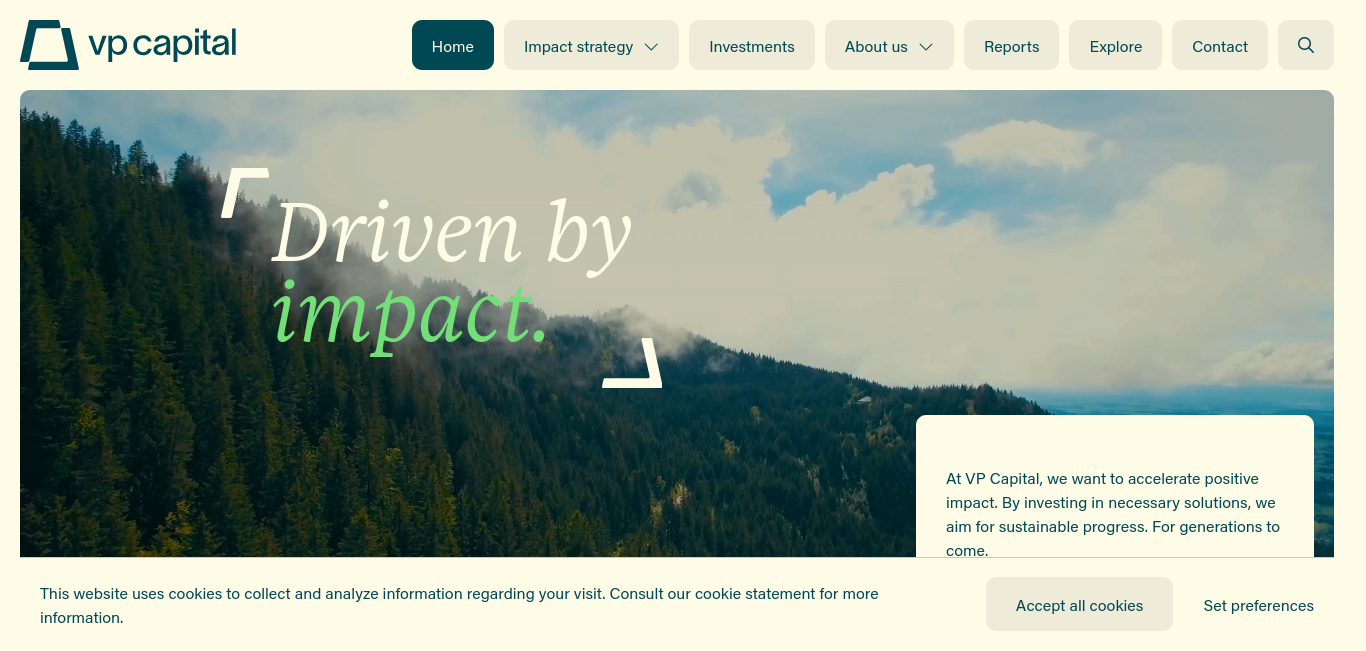Open the Investments page
The height and width of the screenshot is (651, 1366).
pos(752,45)
